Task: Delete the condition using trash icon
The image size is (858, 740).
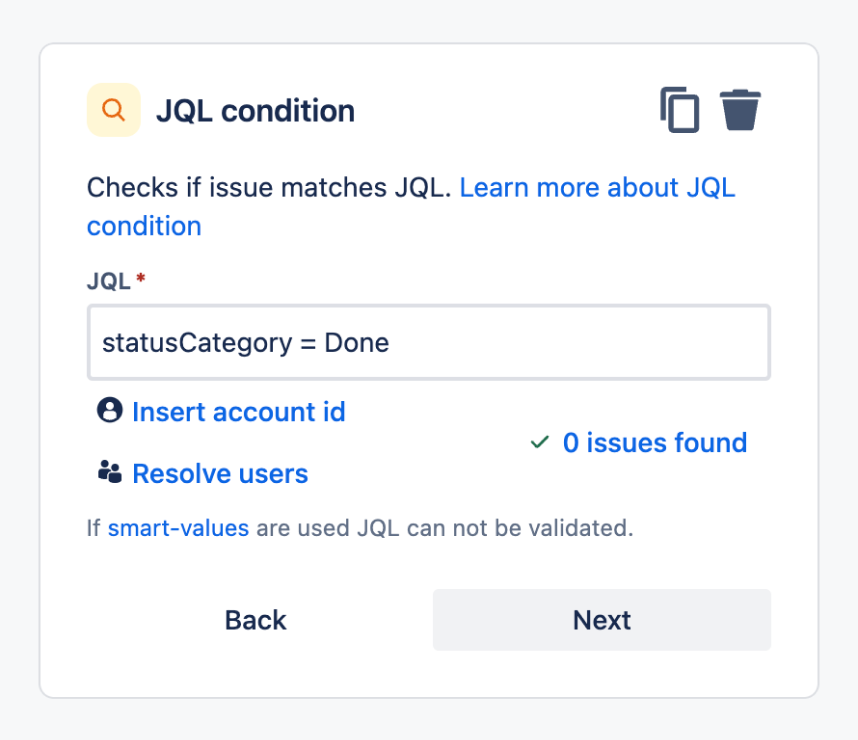Action: tap(740, 109)
